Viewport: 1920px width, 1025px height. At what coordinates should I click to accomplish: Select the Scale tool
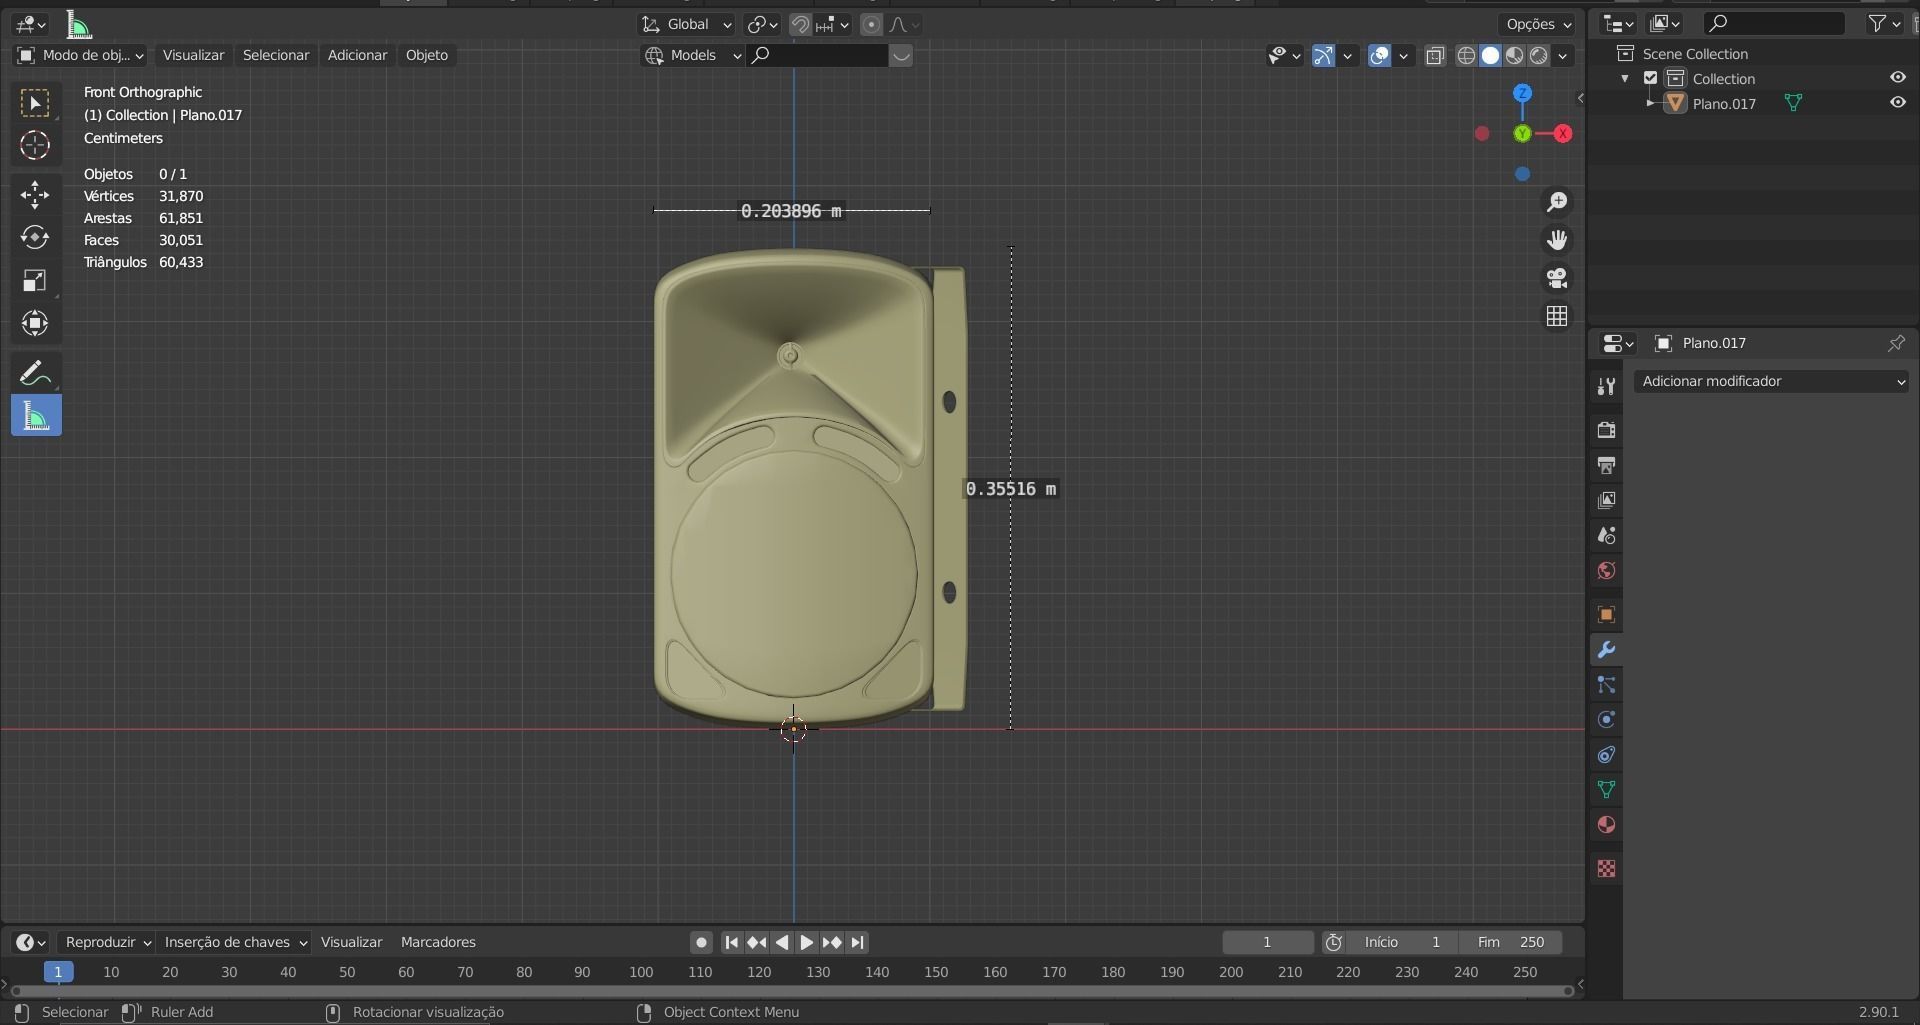[35, 280]
